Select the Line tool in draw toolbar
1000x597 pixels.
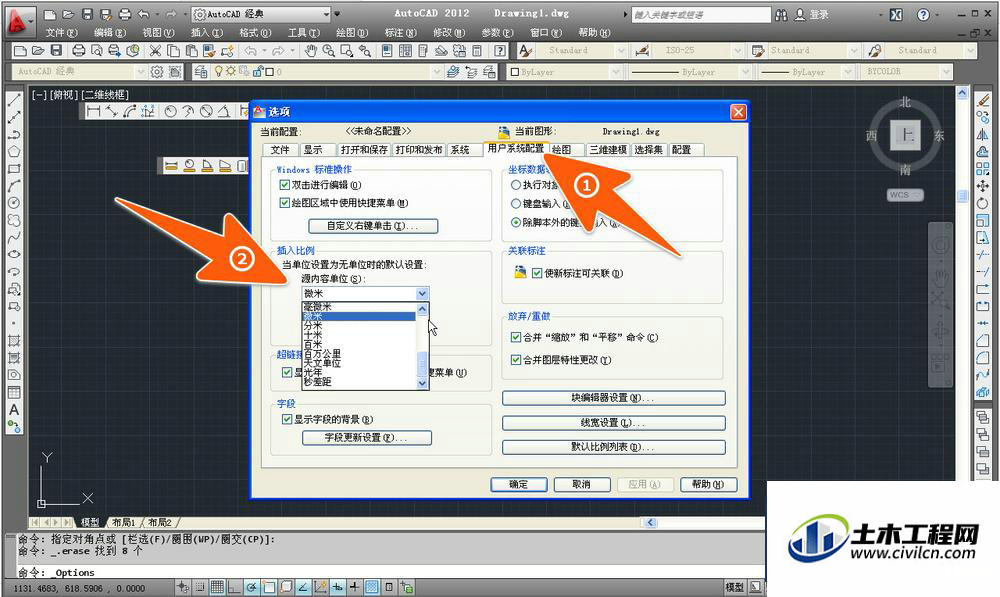13,100
